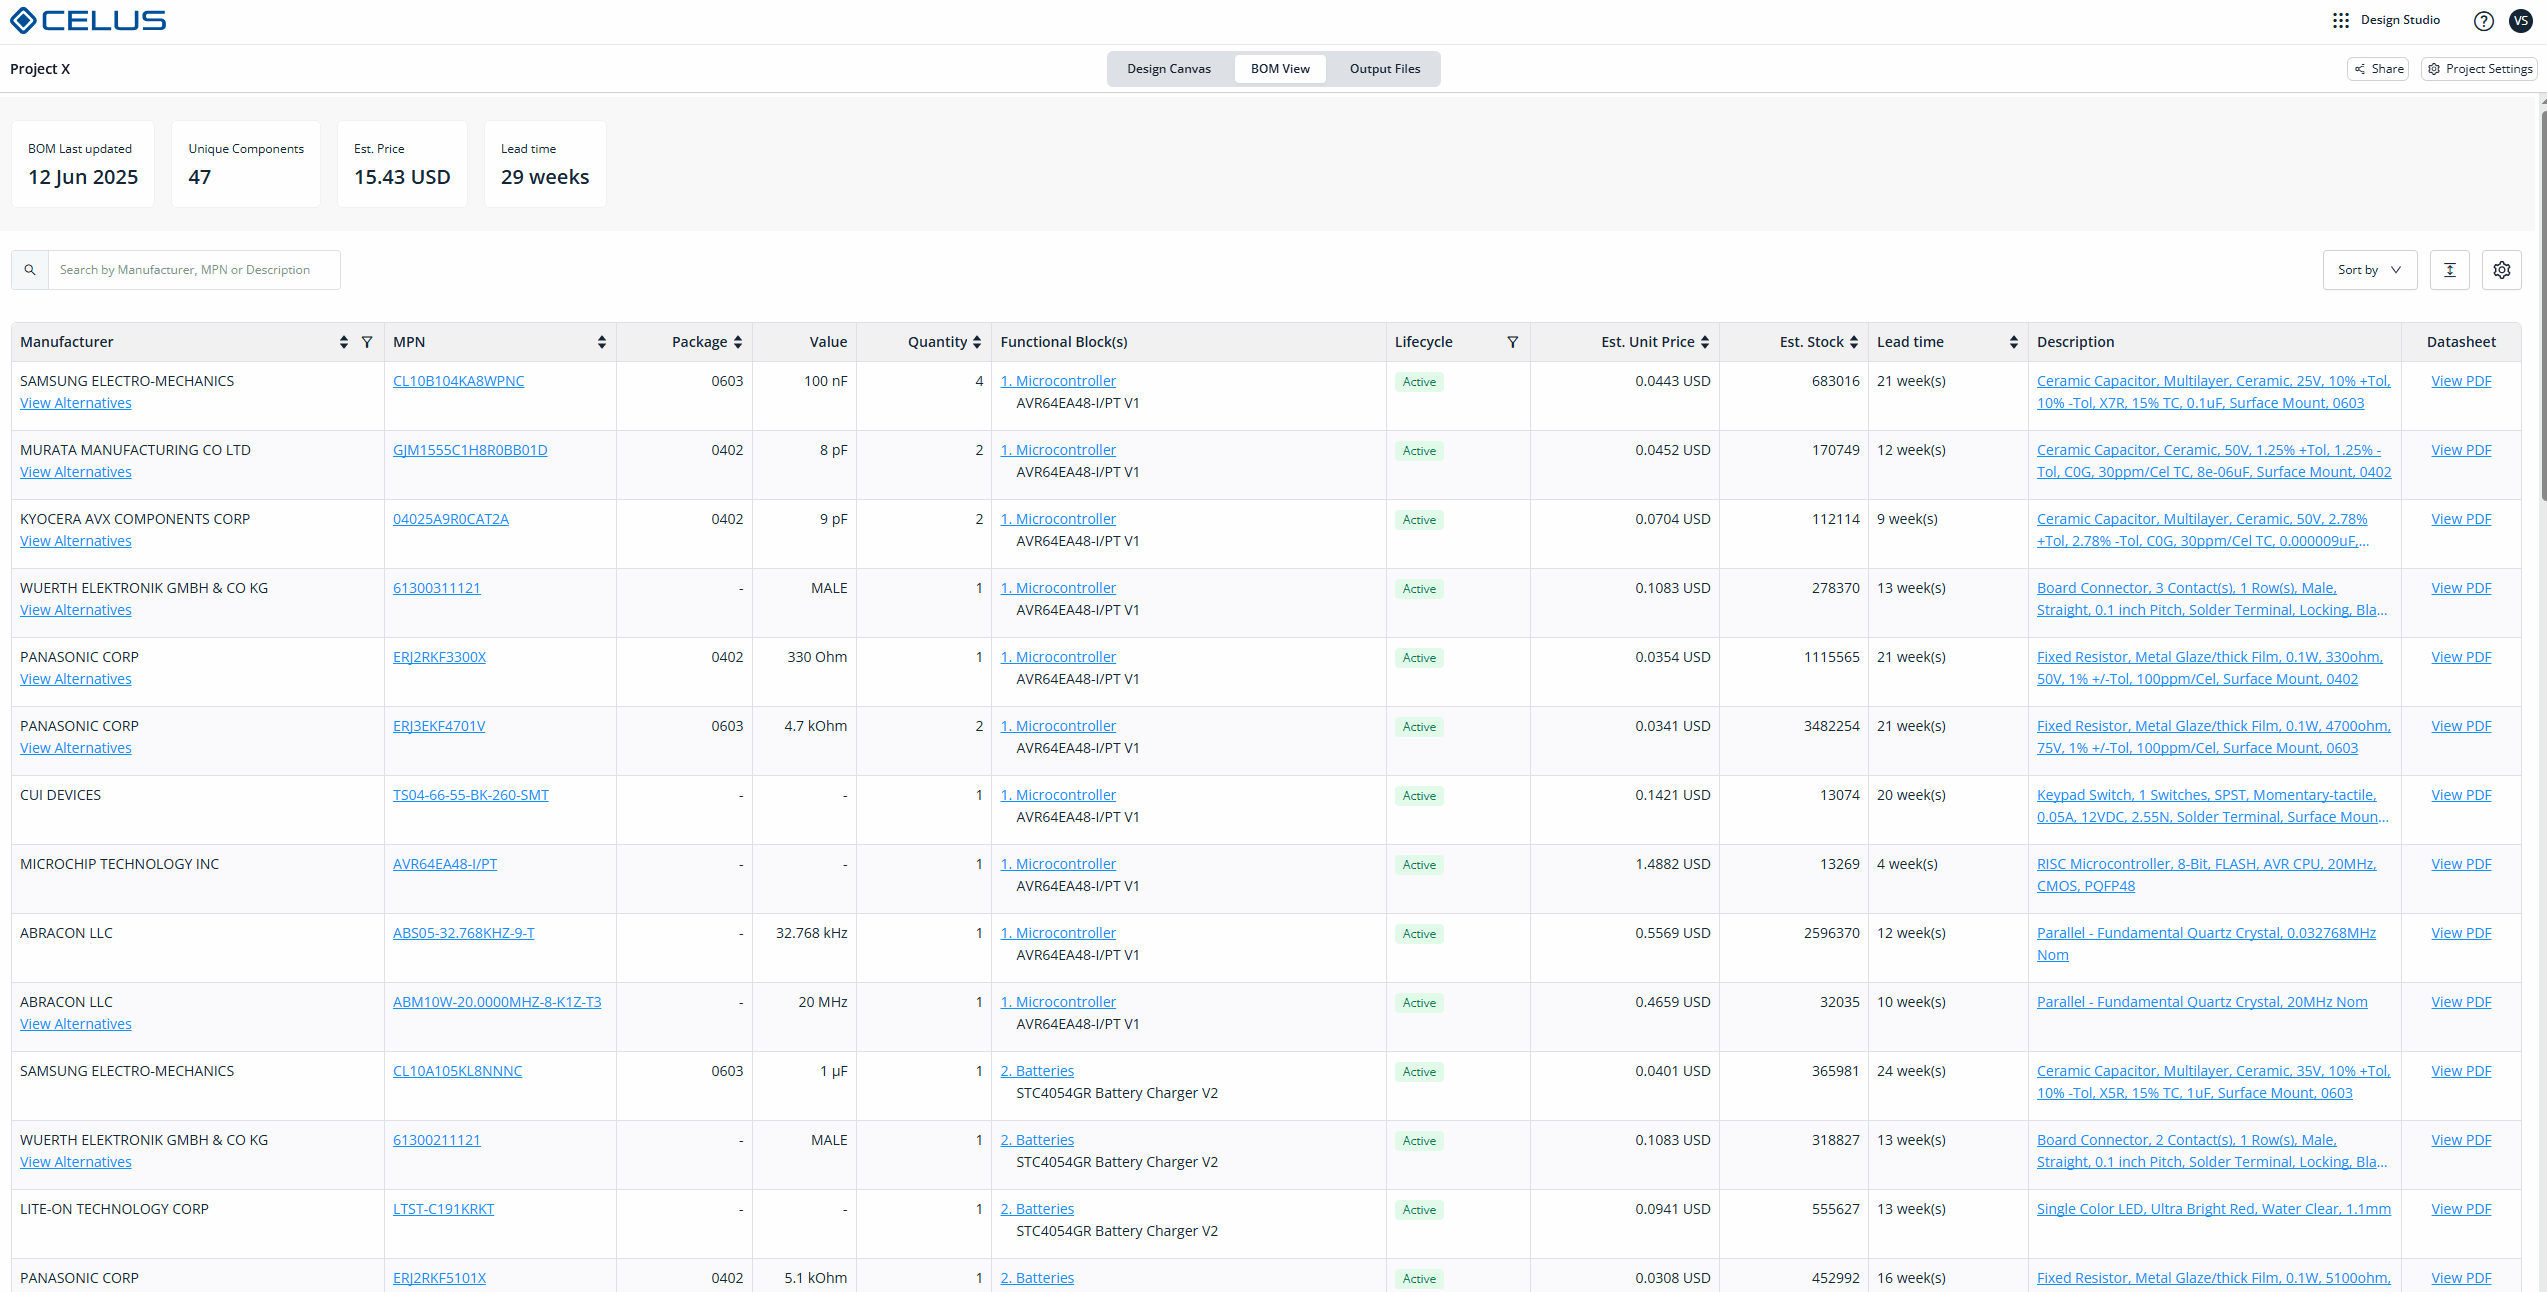
Task: Switch to the Output Files tab
Action: [x=1384, y=69]
